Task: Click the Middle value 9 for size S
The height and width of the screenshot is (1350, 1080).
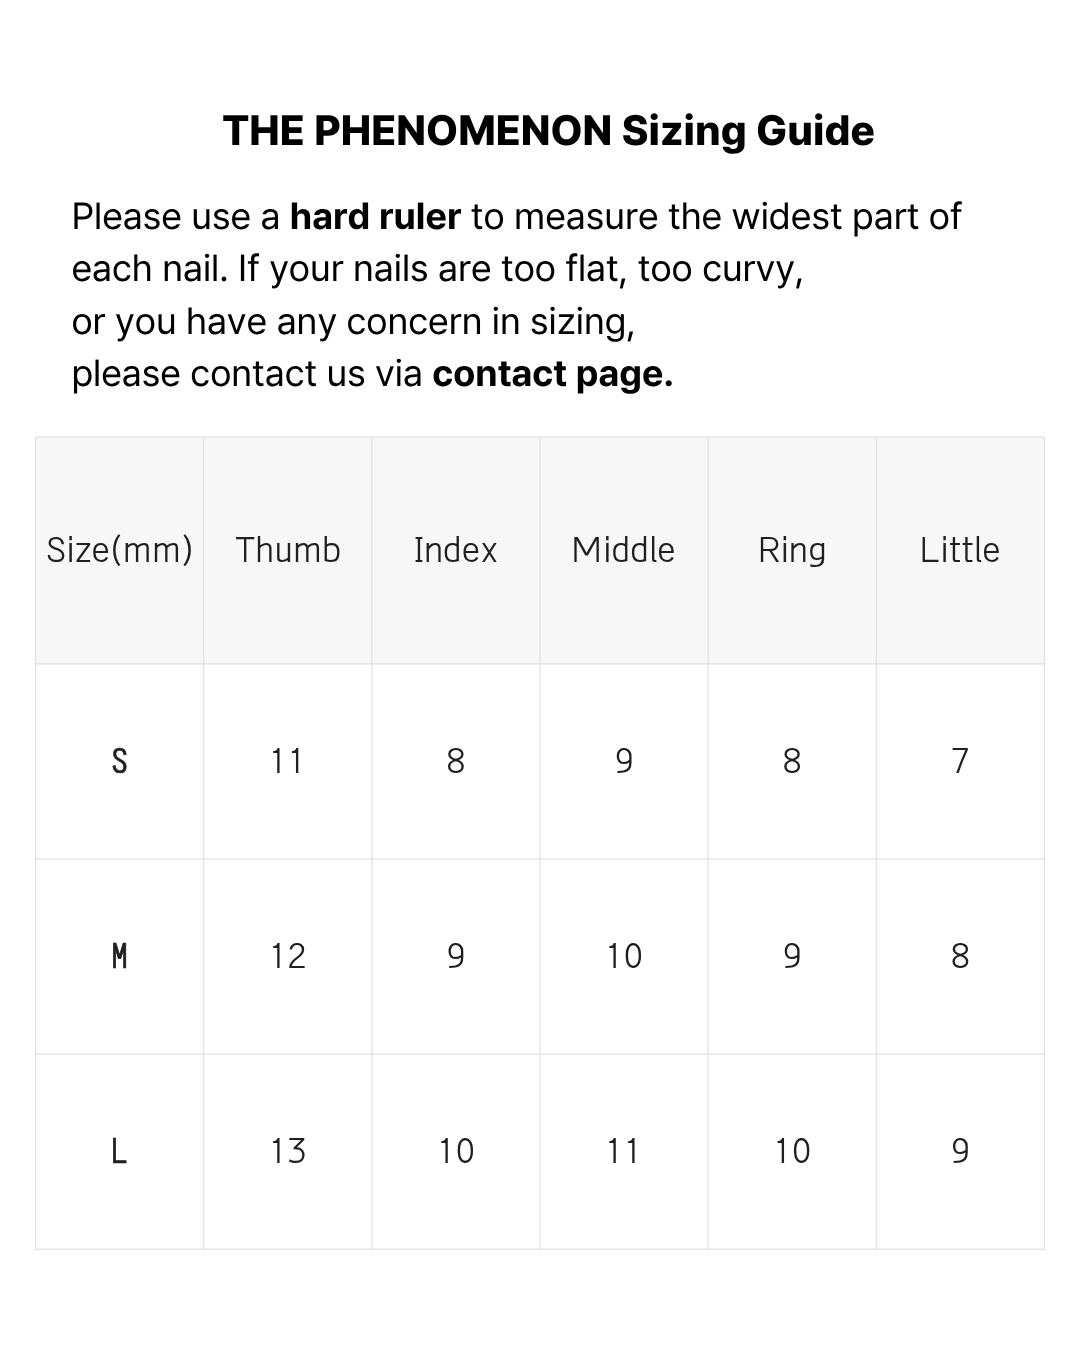Action: coord(624,761)
